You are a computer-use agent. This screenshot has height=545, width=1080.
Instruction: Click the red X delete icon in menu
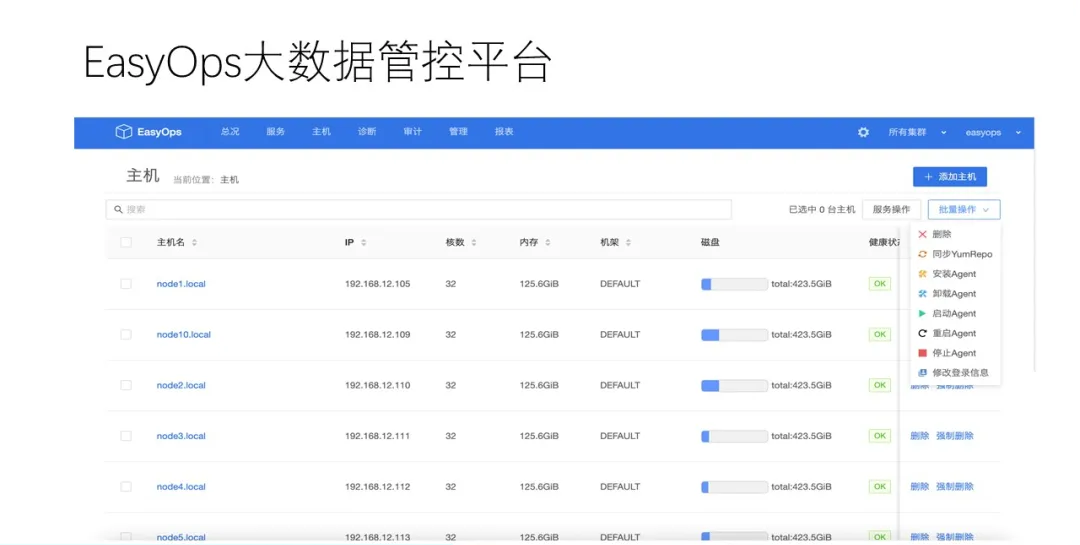(922, 234)
